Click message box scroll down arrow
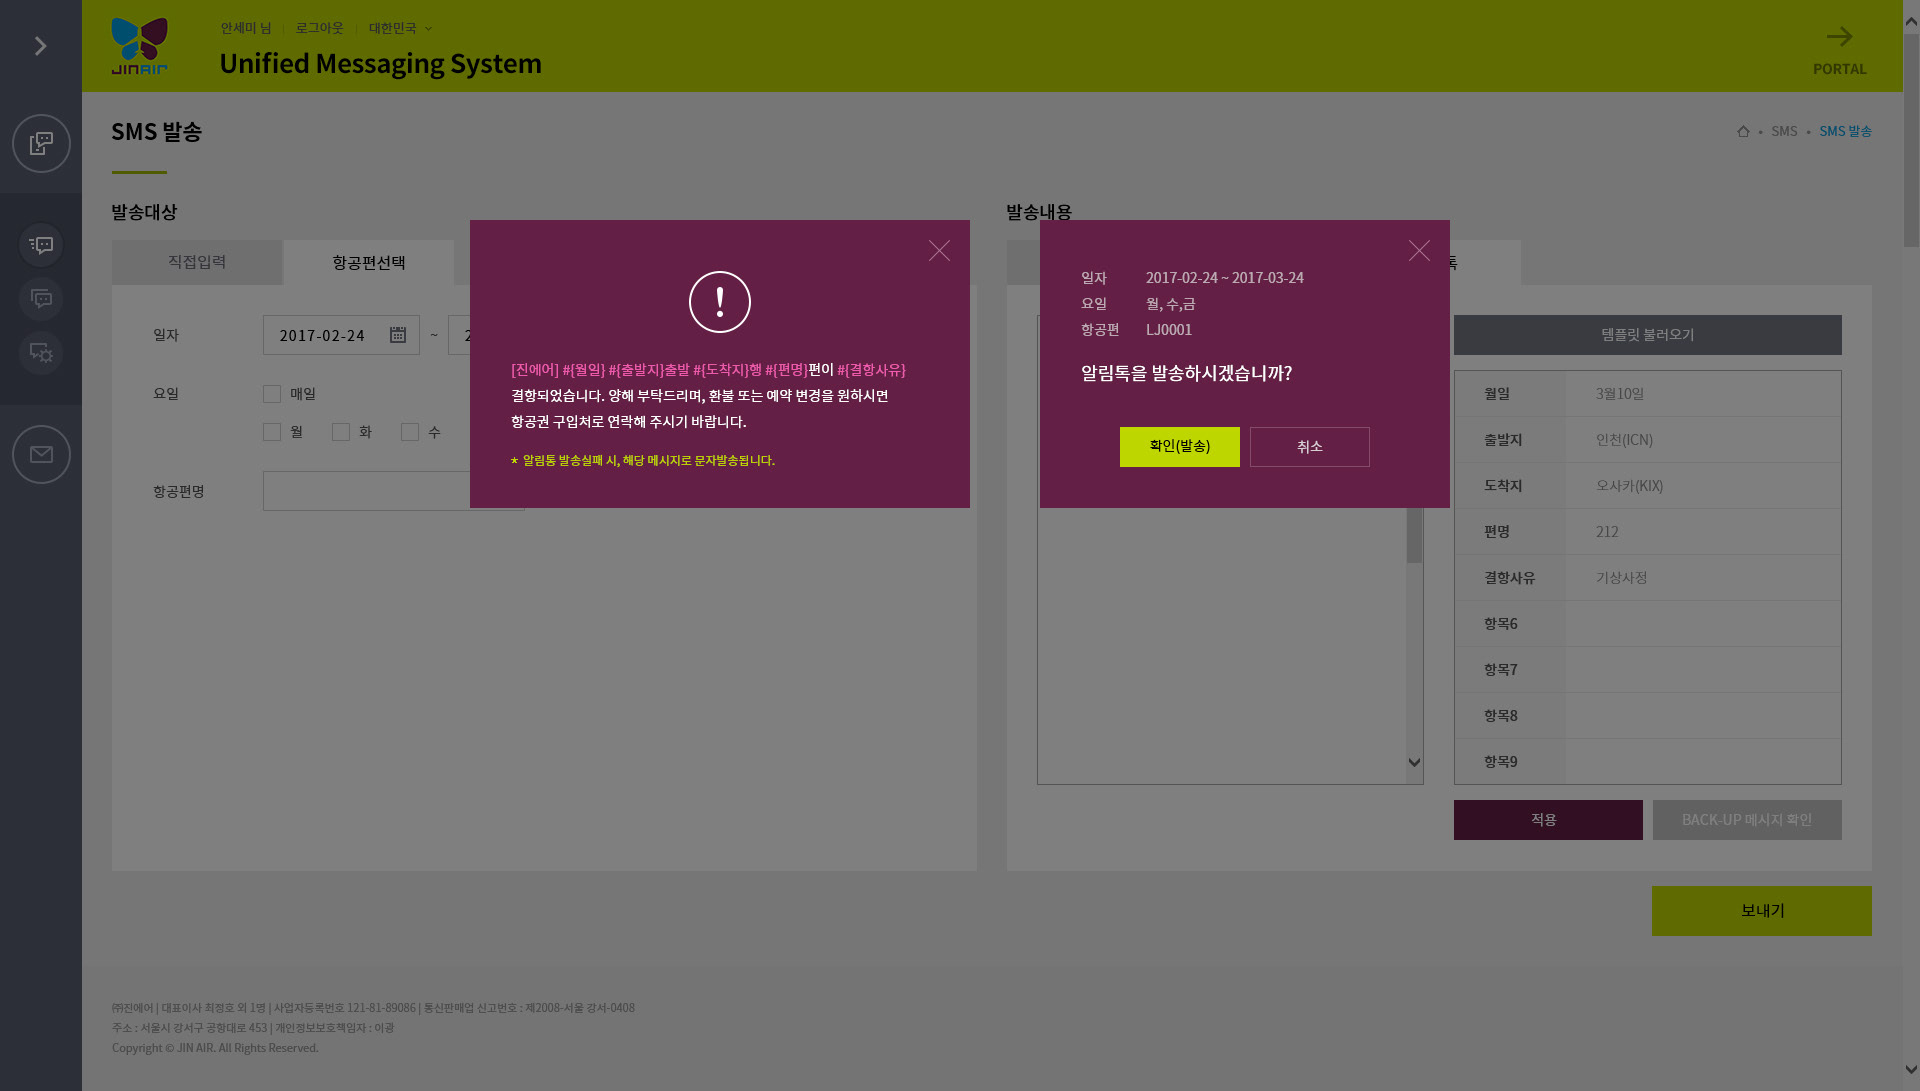The height and width of the screenshot is (1091, 1920). tap(1414, 763)
